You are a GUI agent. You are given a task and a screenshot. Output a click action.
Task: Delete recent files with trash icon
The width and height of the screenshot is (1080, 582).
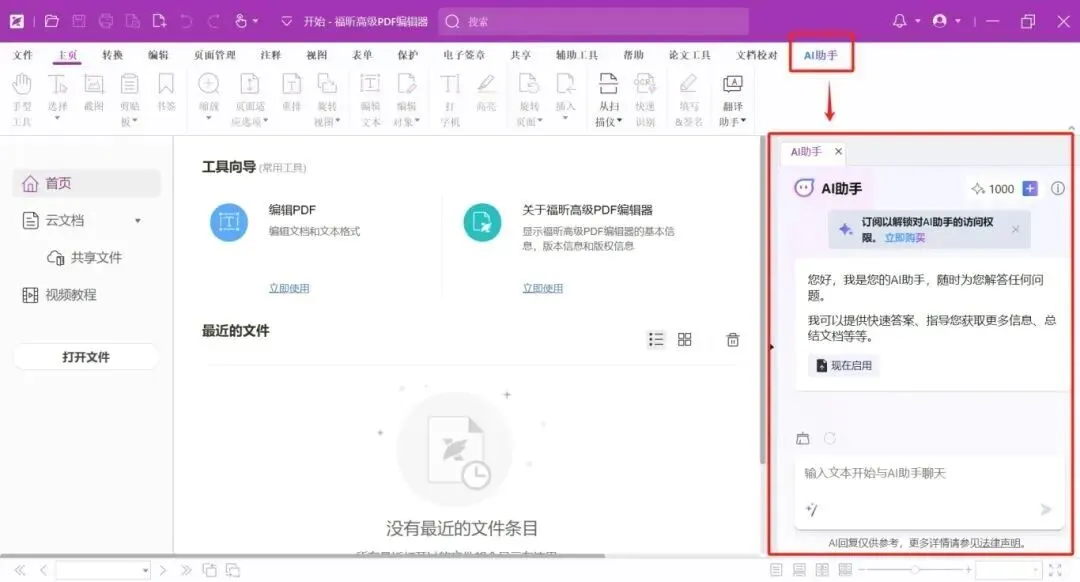pos(732,340)
